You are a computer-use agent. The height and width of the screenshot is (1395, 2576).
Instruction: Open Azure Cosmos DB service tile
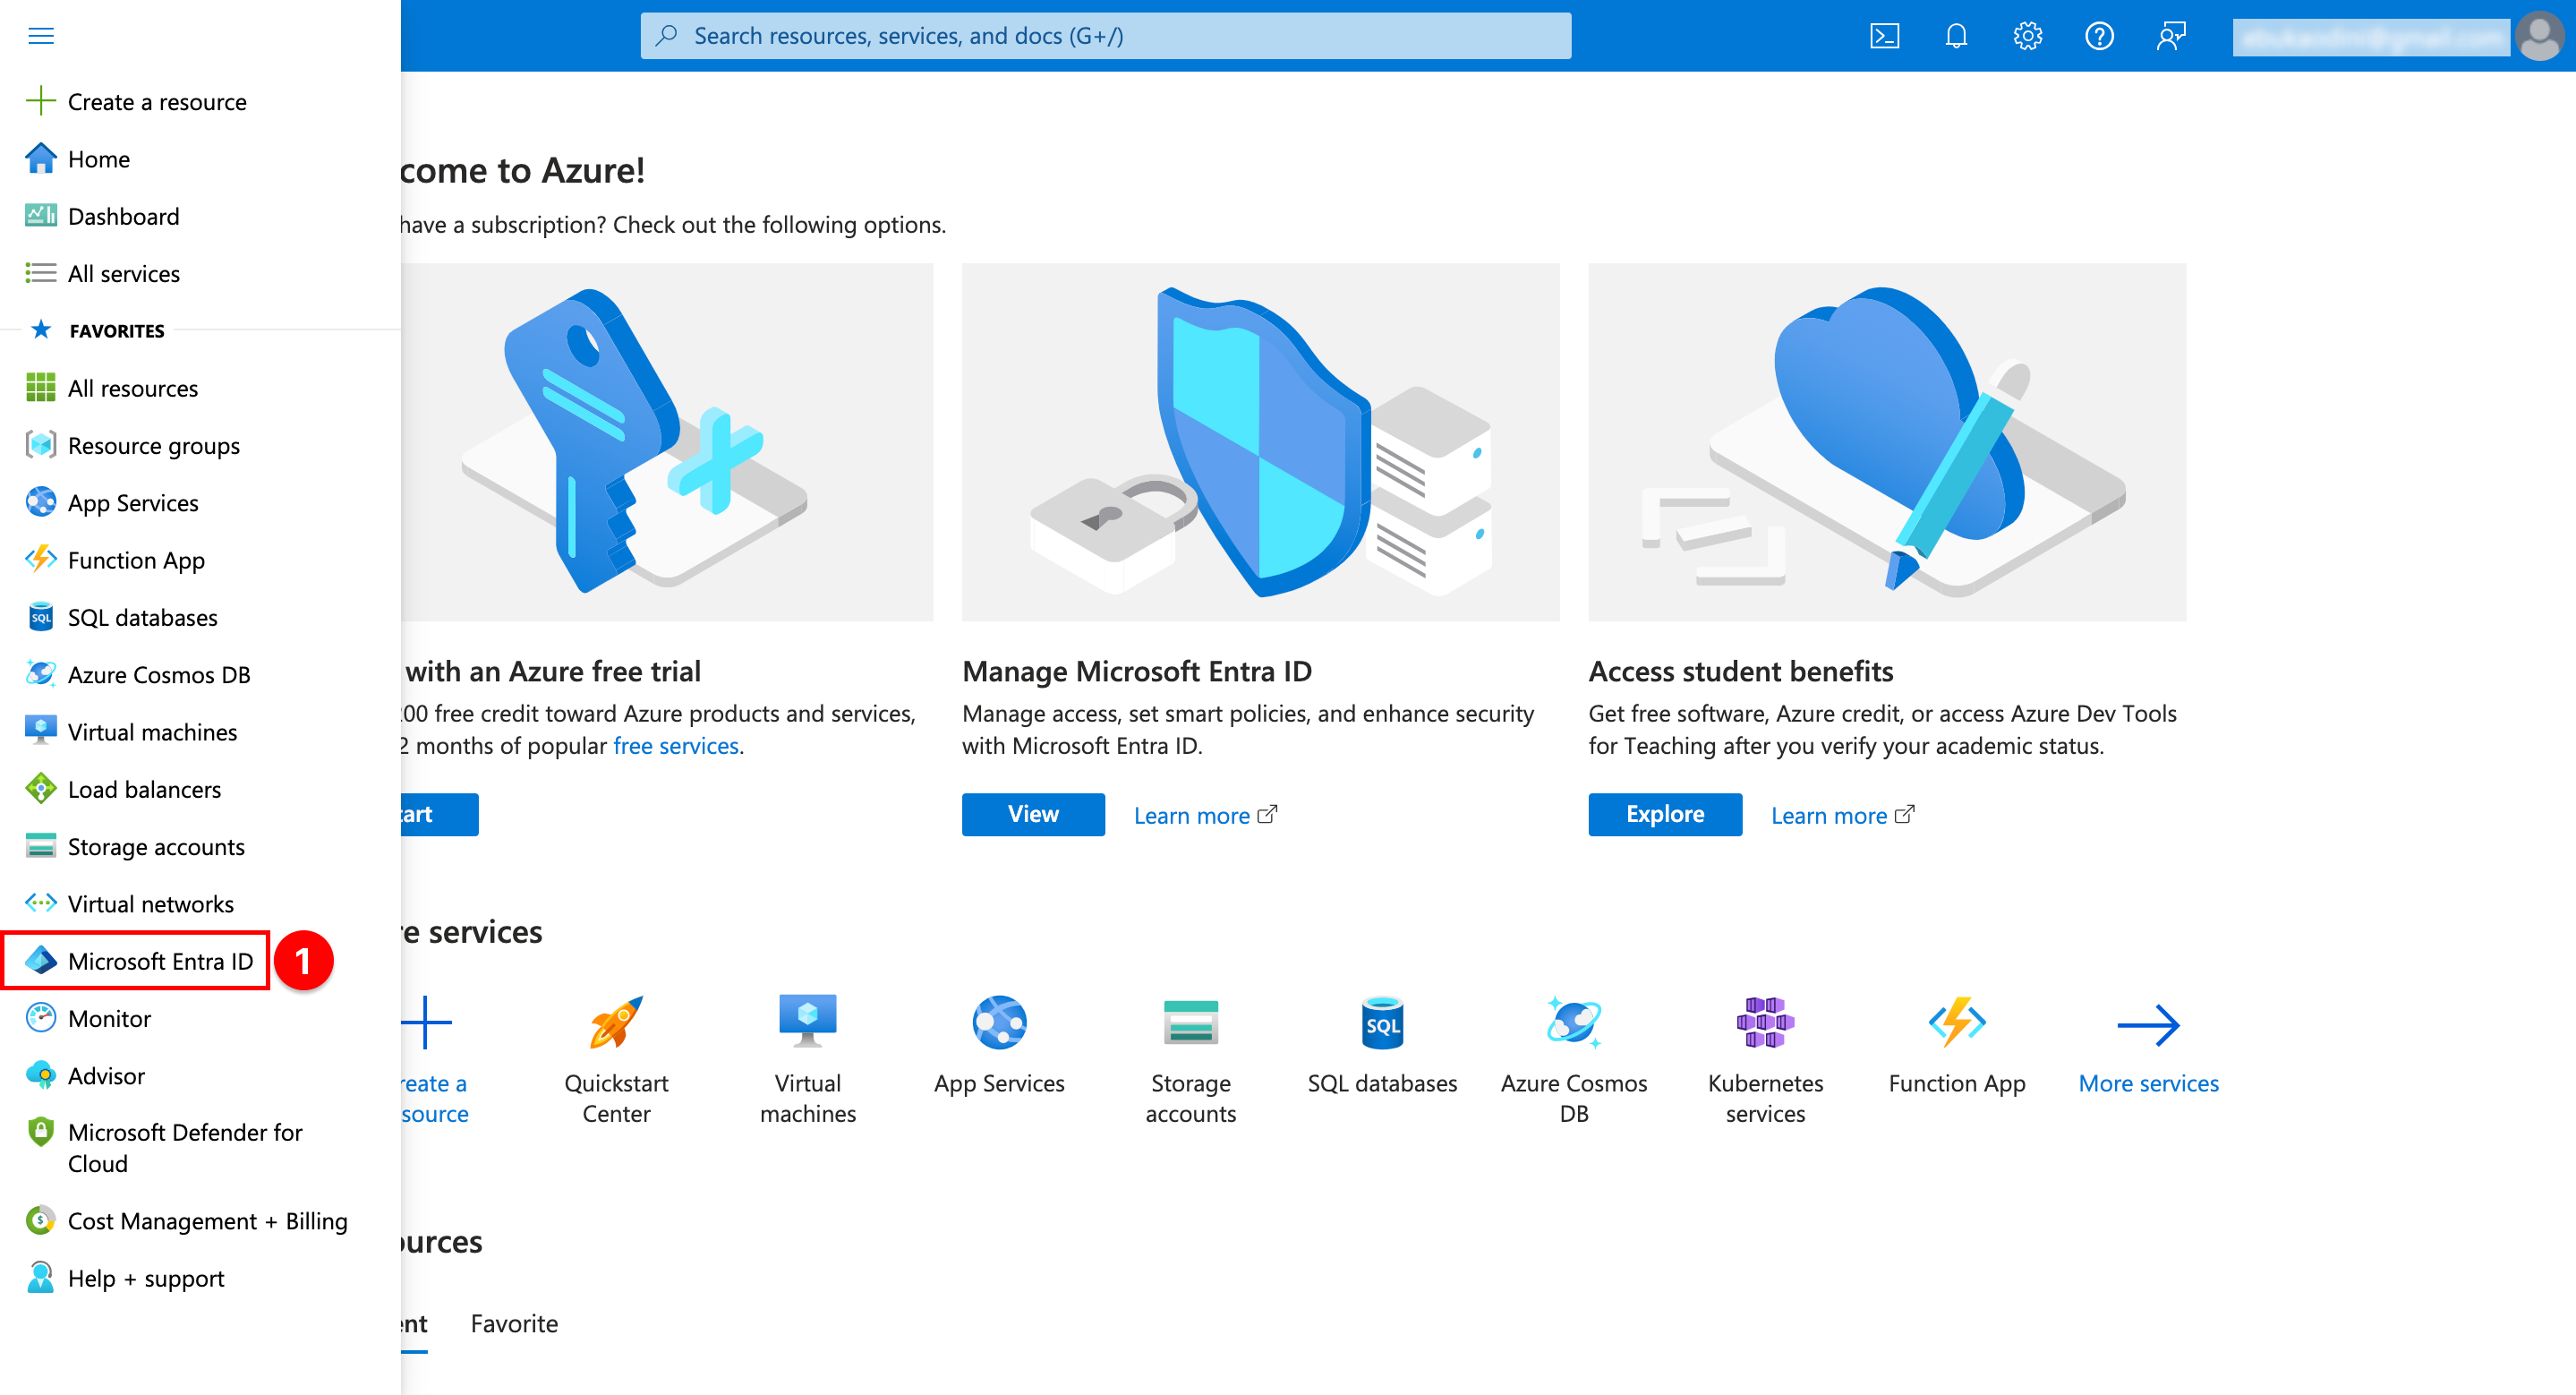tap(1573, 1023)
